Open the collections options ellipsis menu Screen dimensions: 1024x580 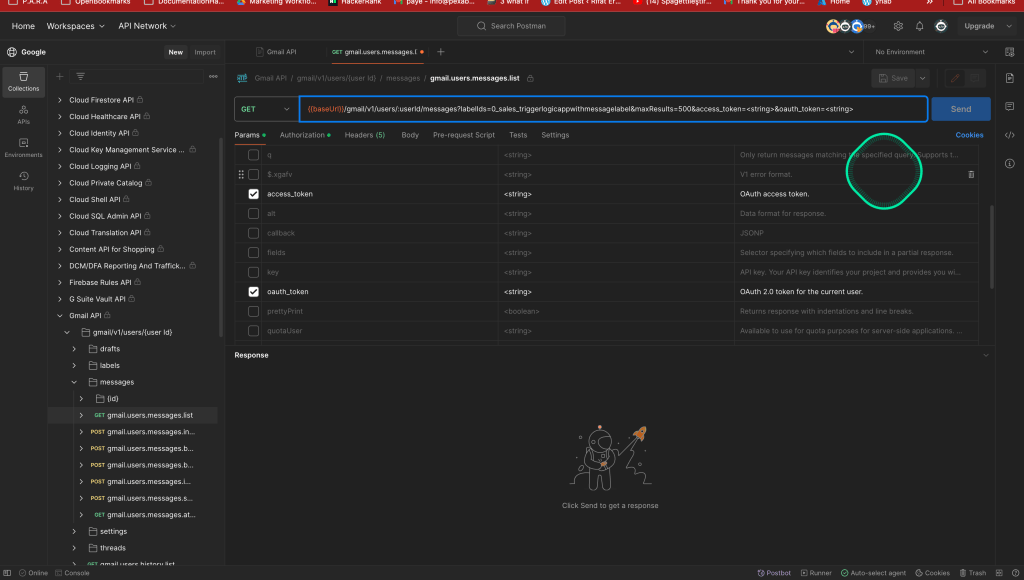(213, 76)
